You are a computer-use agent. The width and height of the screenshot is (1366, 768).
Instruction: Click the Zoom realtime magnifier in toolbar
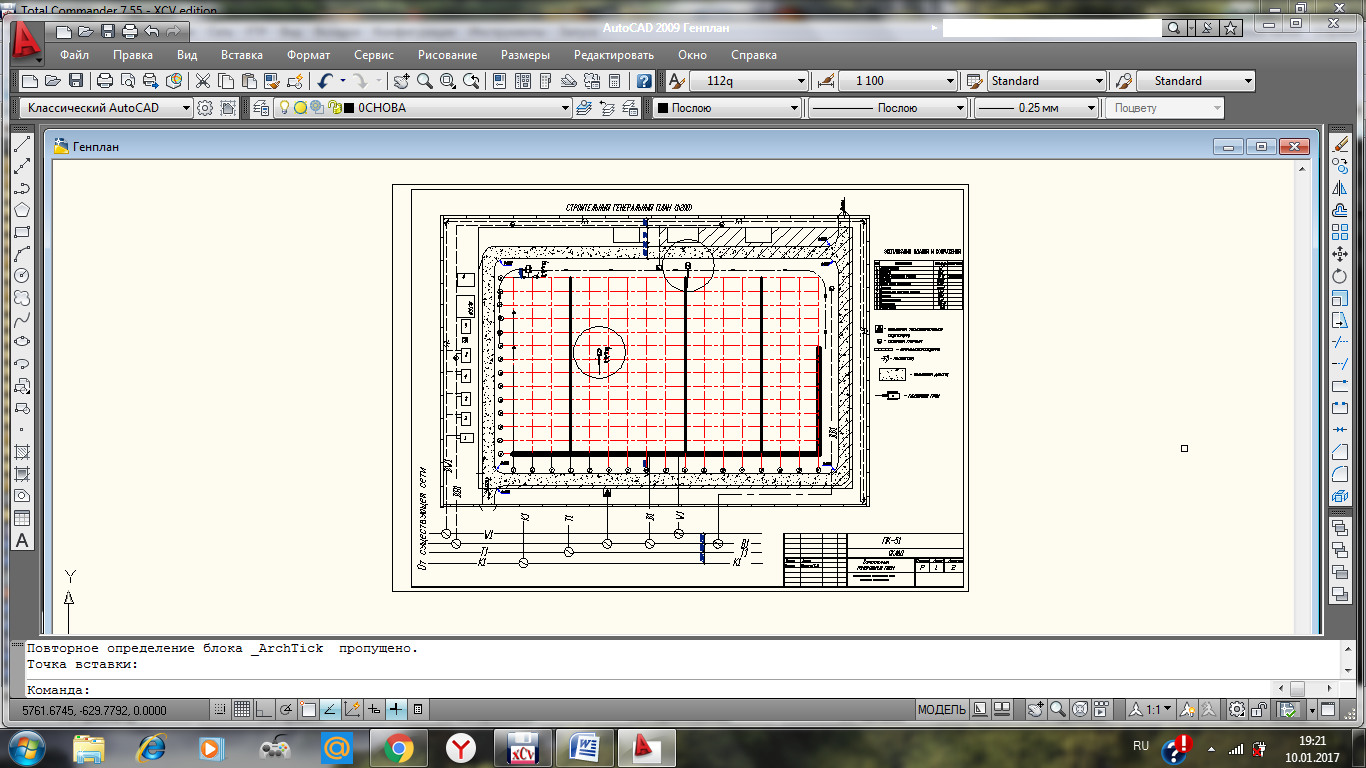pos(424,81)
